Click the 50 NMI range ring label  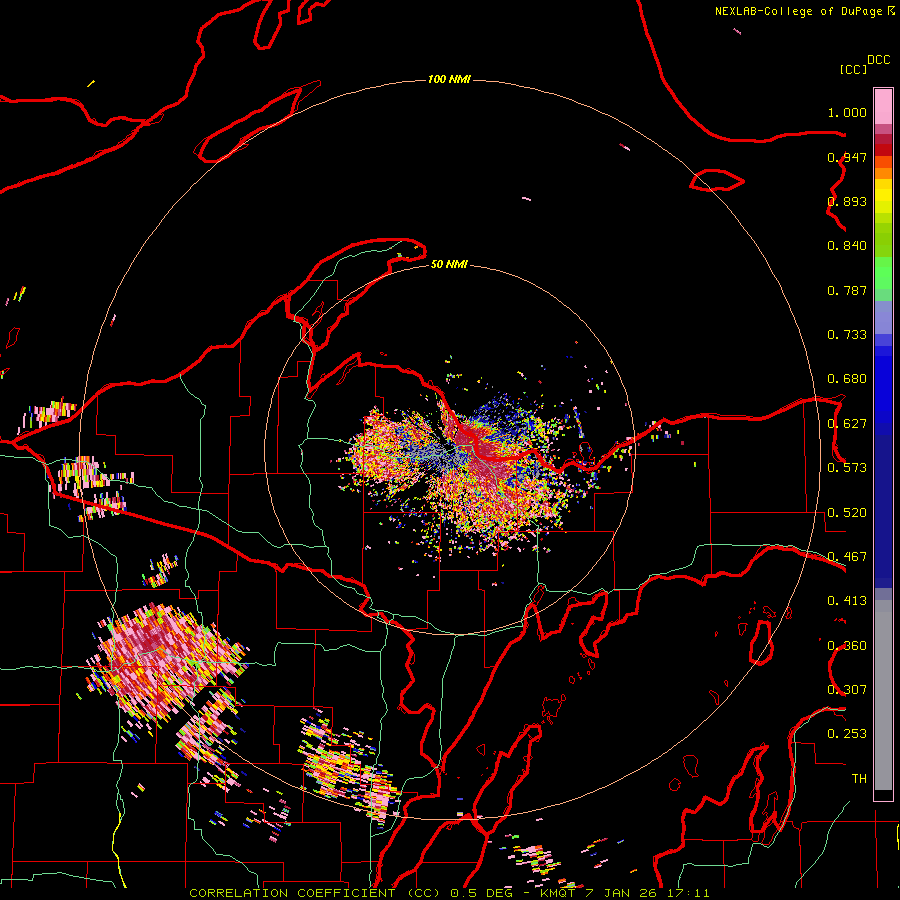pyautogui.click(x=449, y=264)
